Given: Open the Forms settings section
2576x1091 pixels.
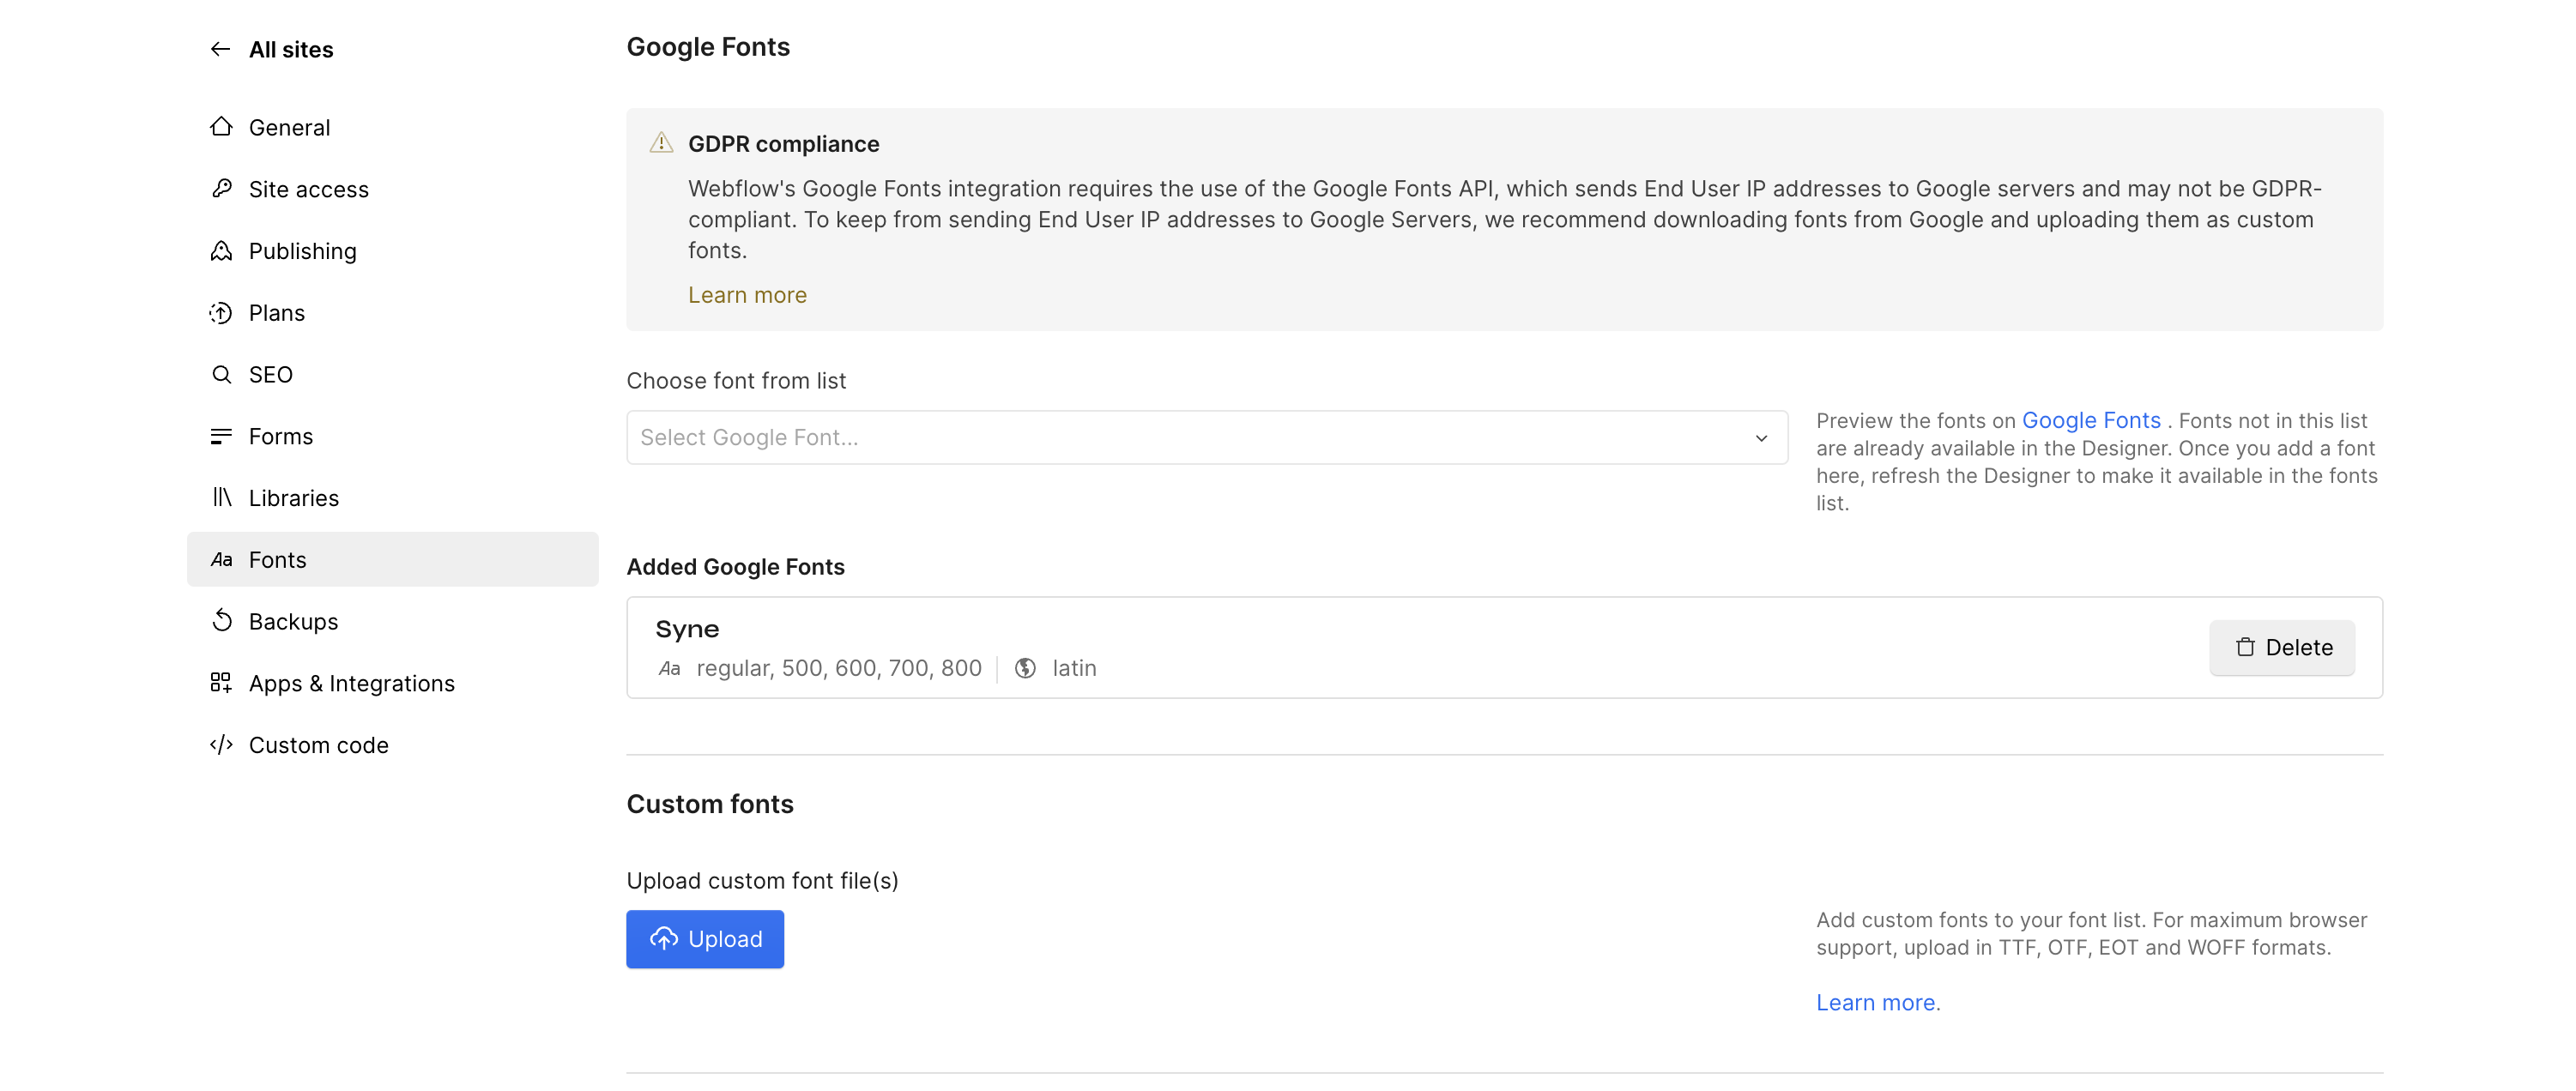Looking at the screenshot, I should (281, 436).
